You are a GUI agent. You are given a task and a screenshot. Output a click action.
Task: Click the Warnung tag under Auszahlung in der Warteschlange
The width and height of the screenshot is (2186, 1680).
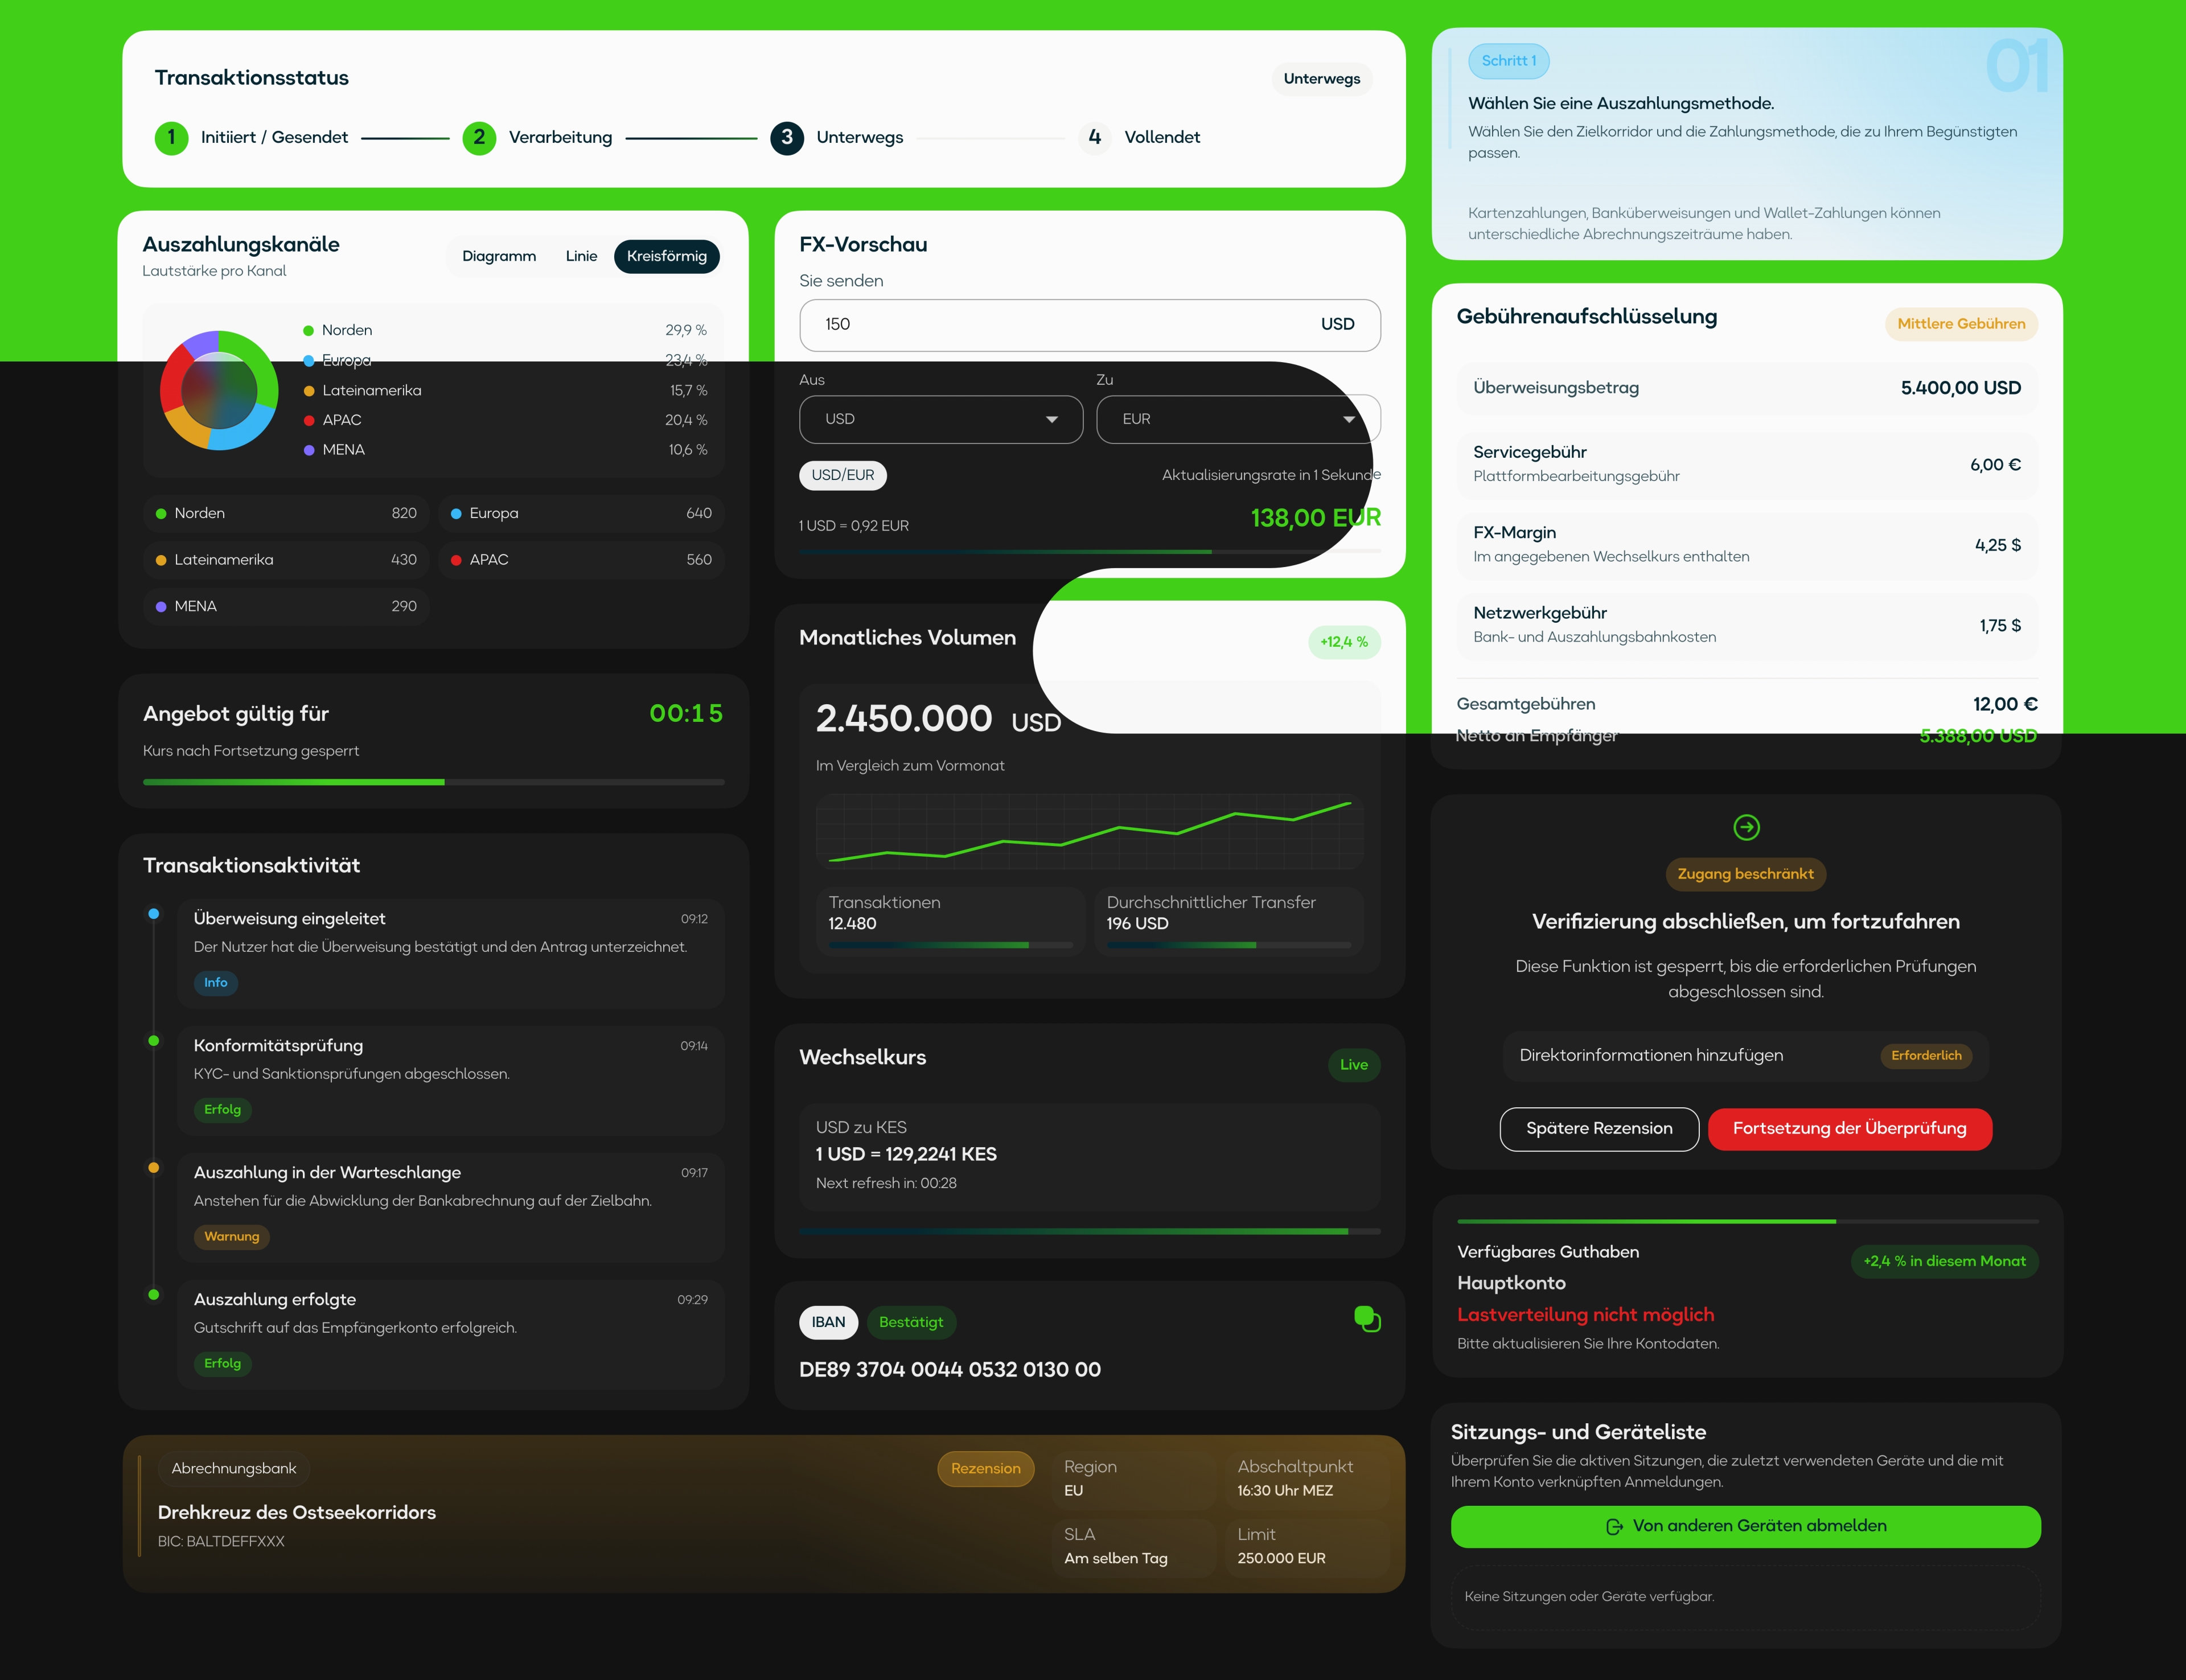coord(231,1237)
